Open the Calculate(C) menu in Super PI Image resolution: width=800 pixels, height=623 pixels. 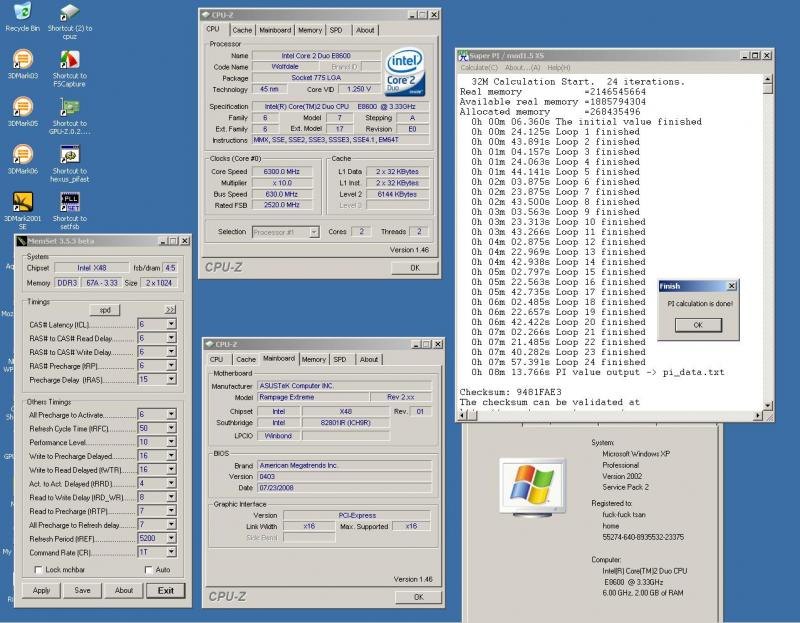[x=479, y=67]
